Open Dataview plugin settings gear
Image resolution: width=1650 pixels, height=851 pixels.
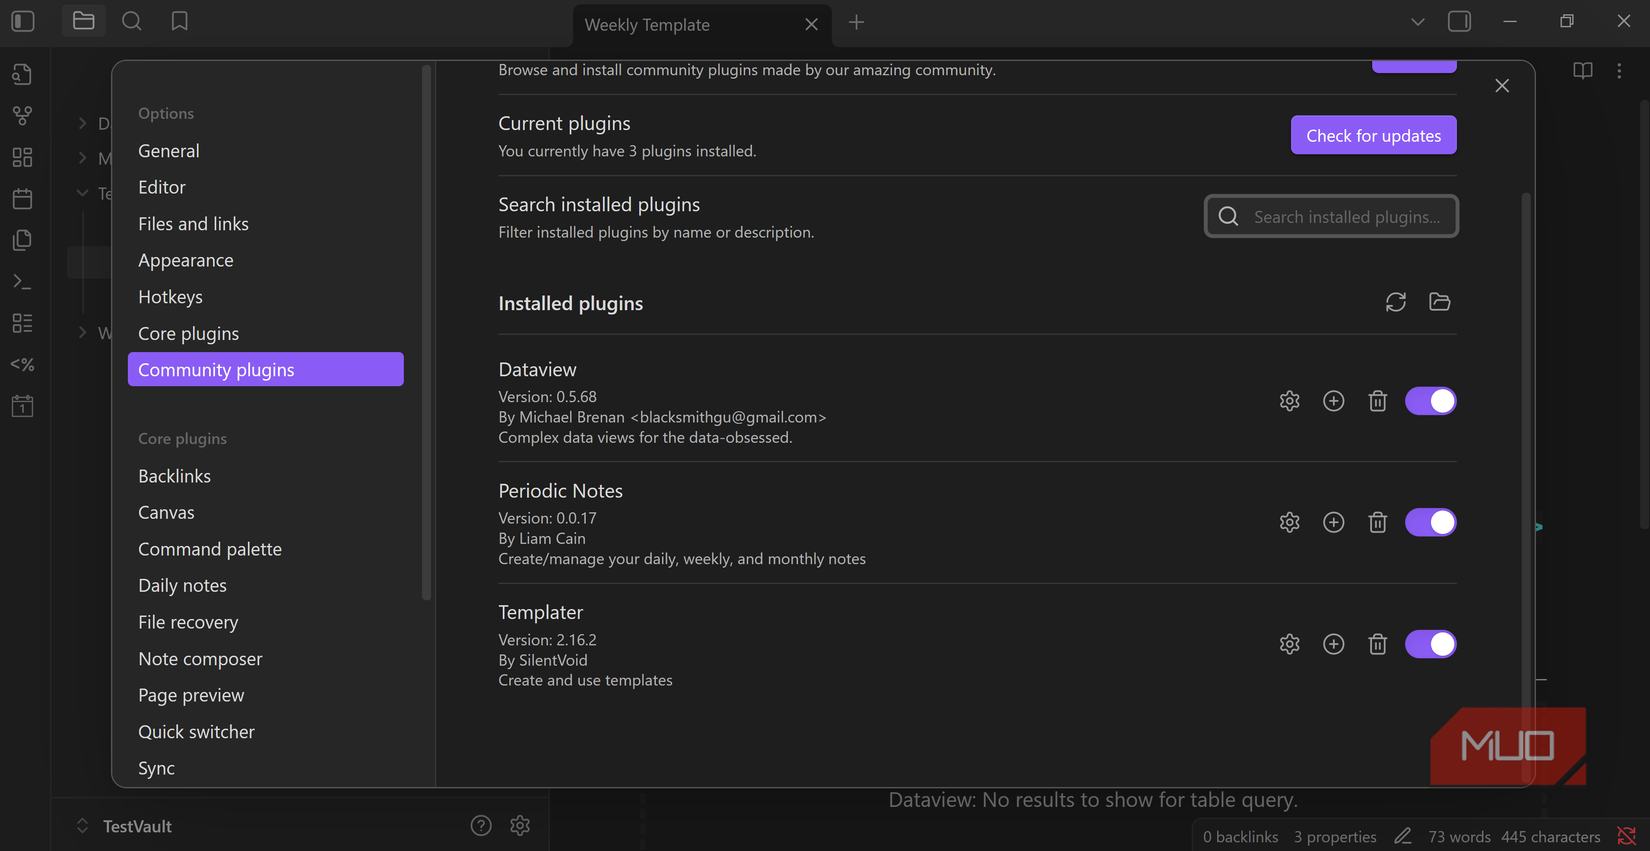(x=1289, y=401)
